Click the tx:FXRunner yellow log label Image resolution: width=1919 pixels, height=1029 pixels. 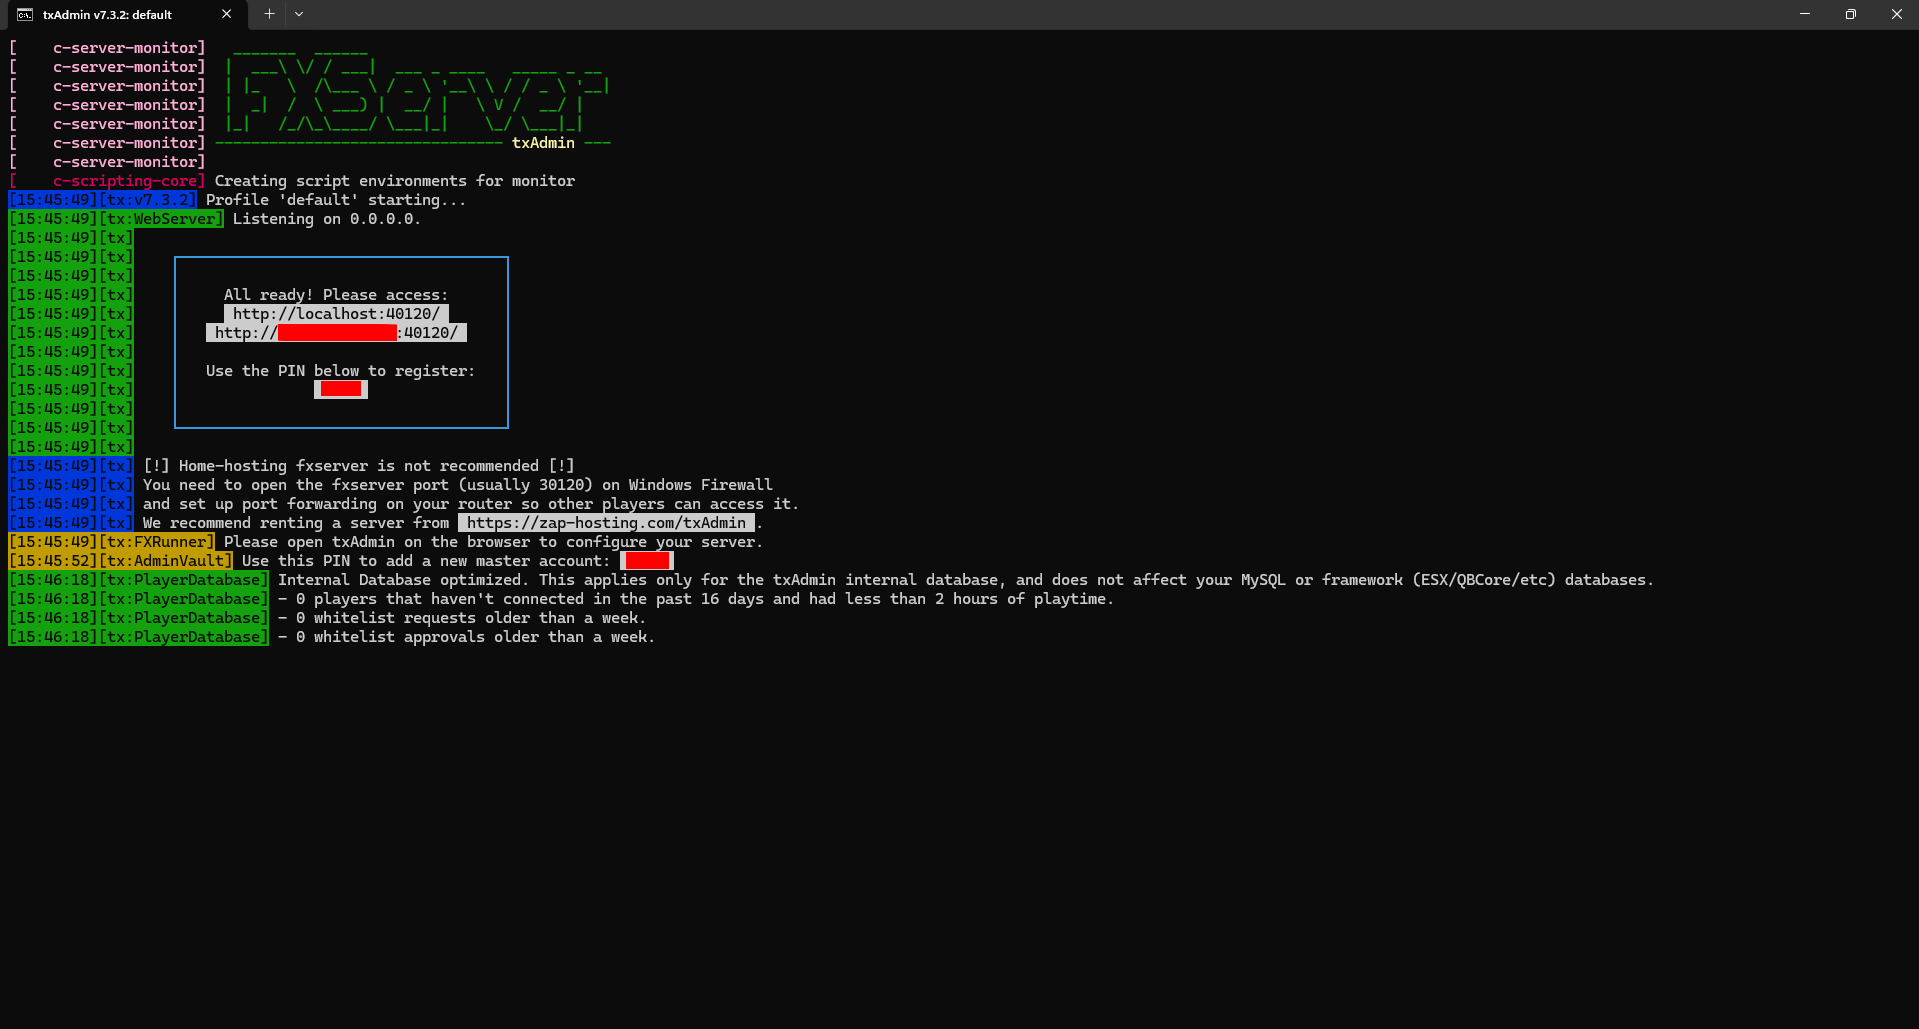(x=157, y=541)
